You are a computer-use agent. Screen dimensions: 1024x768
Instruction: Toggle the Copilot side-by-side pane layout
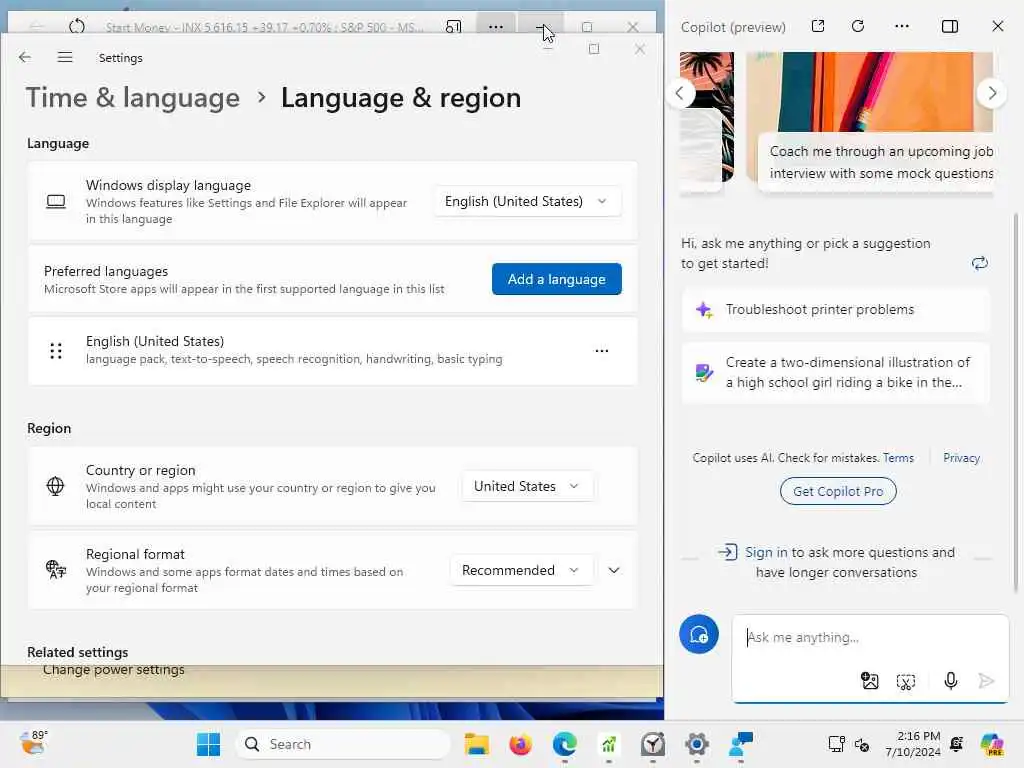click(950, 26)
